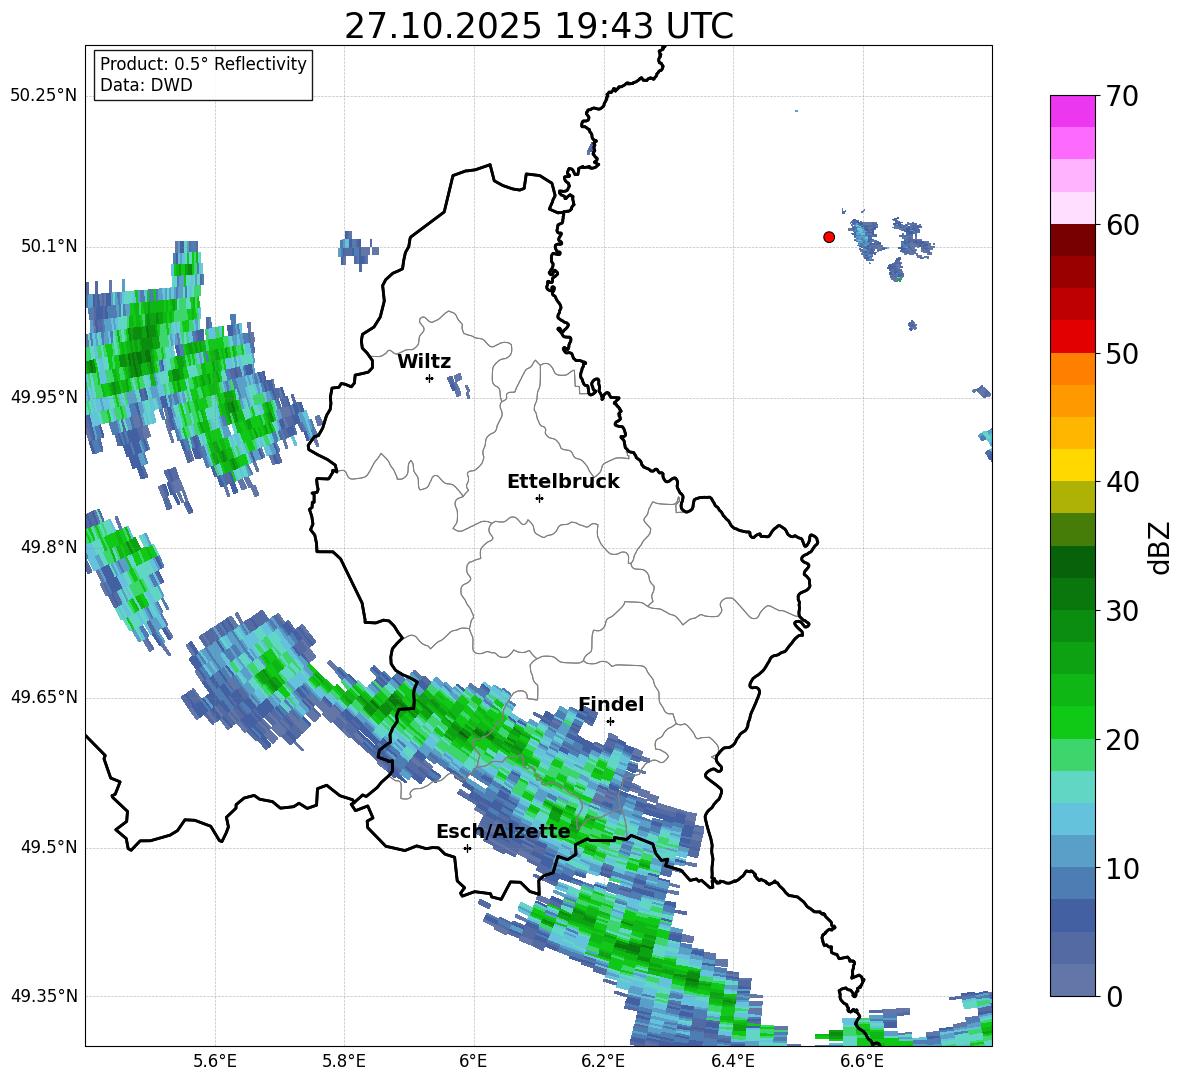Click the 60 dBZ colorbar tick label
Image resolution: width=1184 pixels, height=1081 pixels.
tap(1122, 225)
